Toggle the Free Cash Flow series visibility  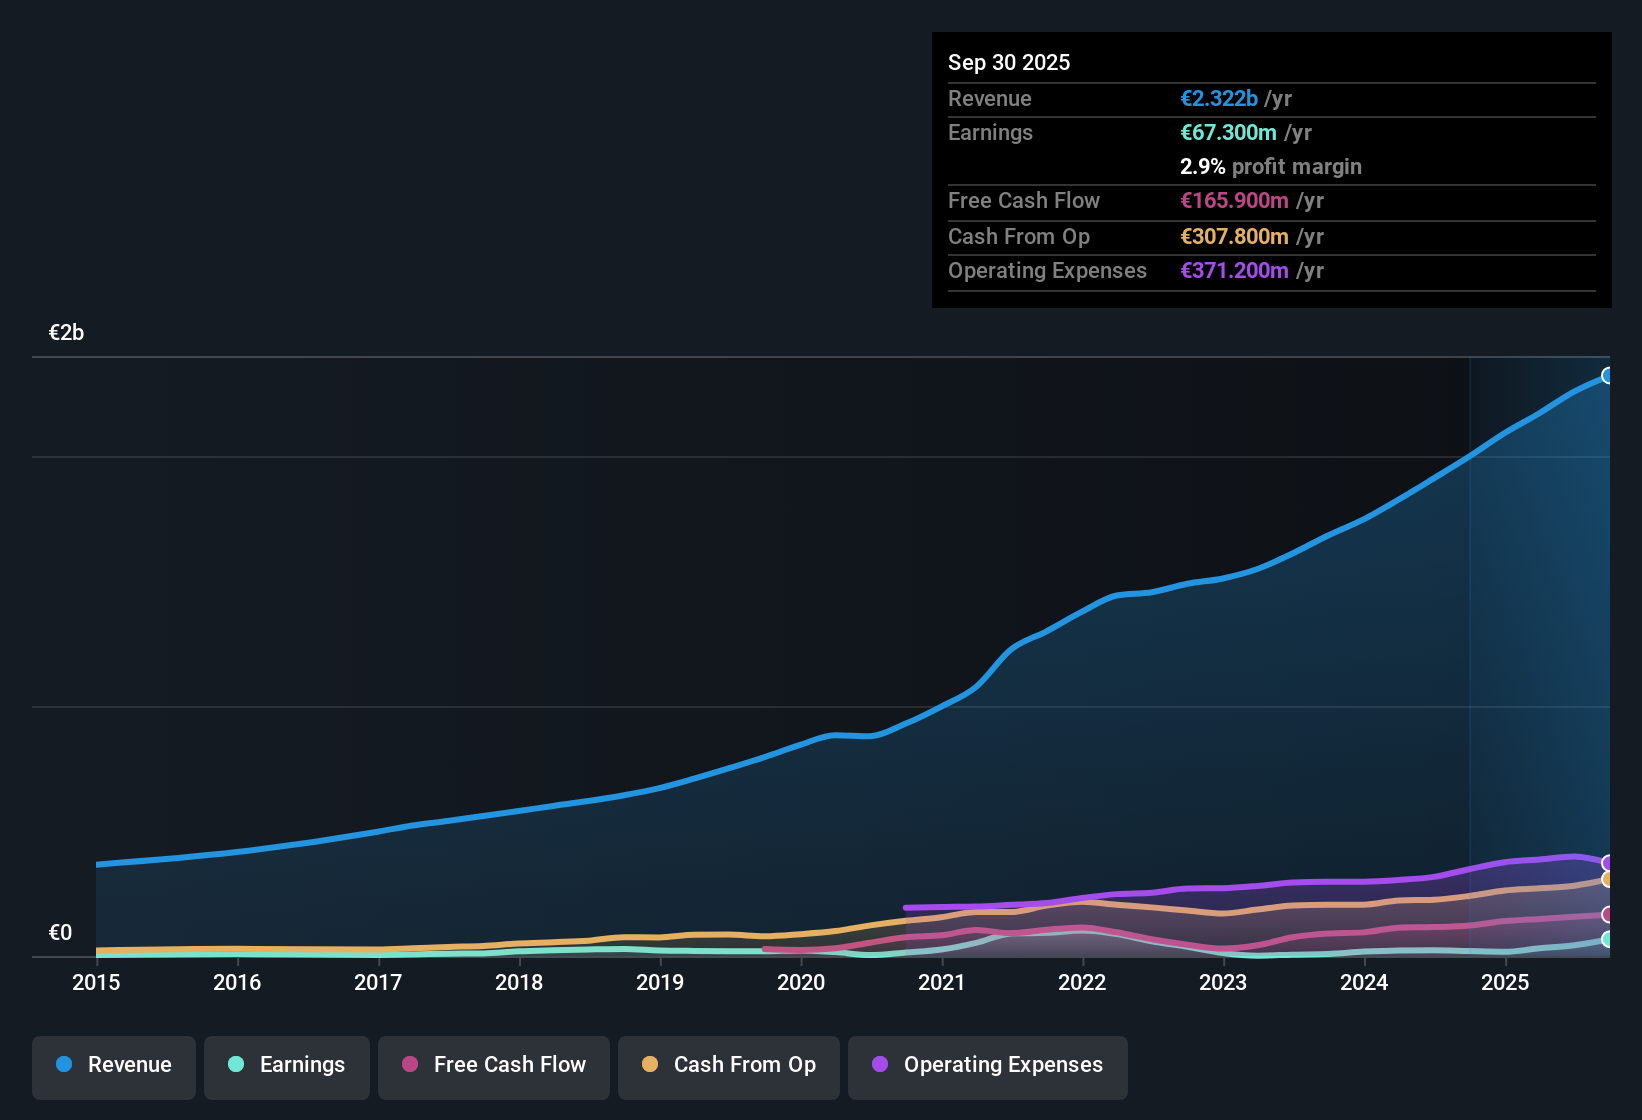tap(493, 1065)
